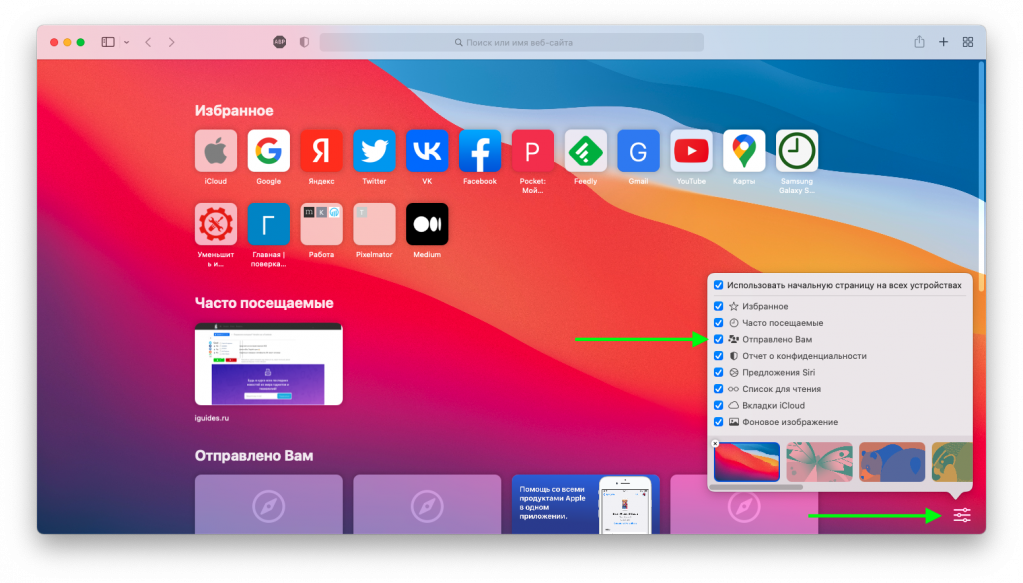Open the VK favorite
This screenshot has width=1023, height=583.
tap(427, 151)
